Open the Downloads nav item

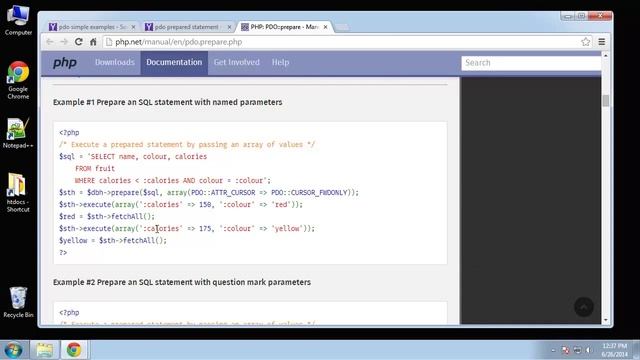115,62
